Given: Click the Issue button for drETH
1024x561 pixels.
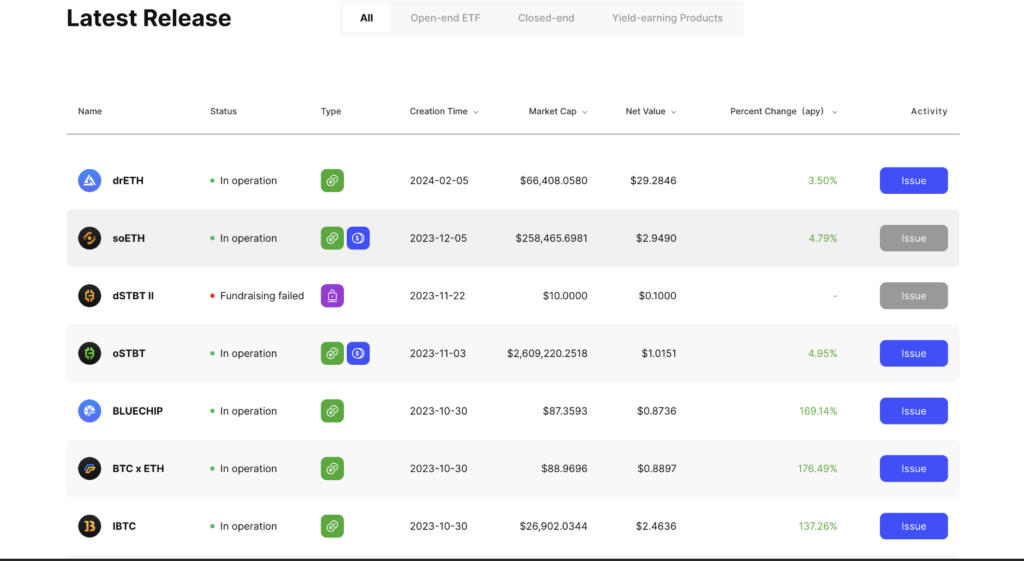Looking at the screenshot, I should [x=914, y=180].
